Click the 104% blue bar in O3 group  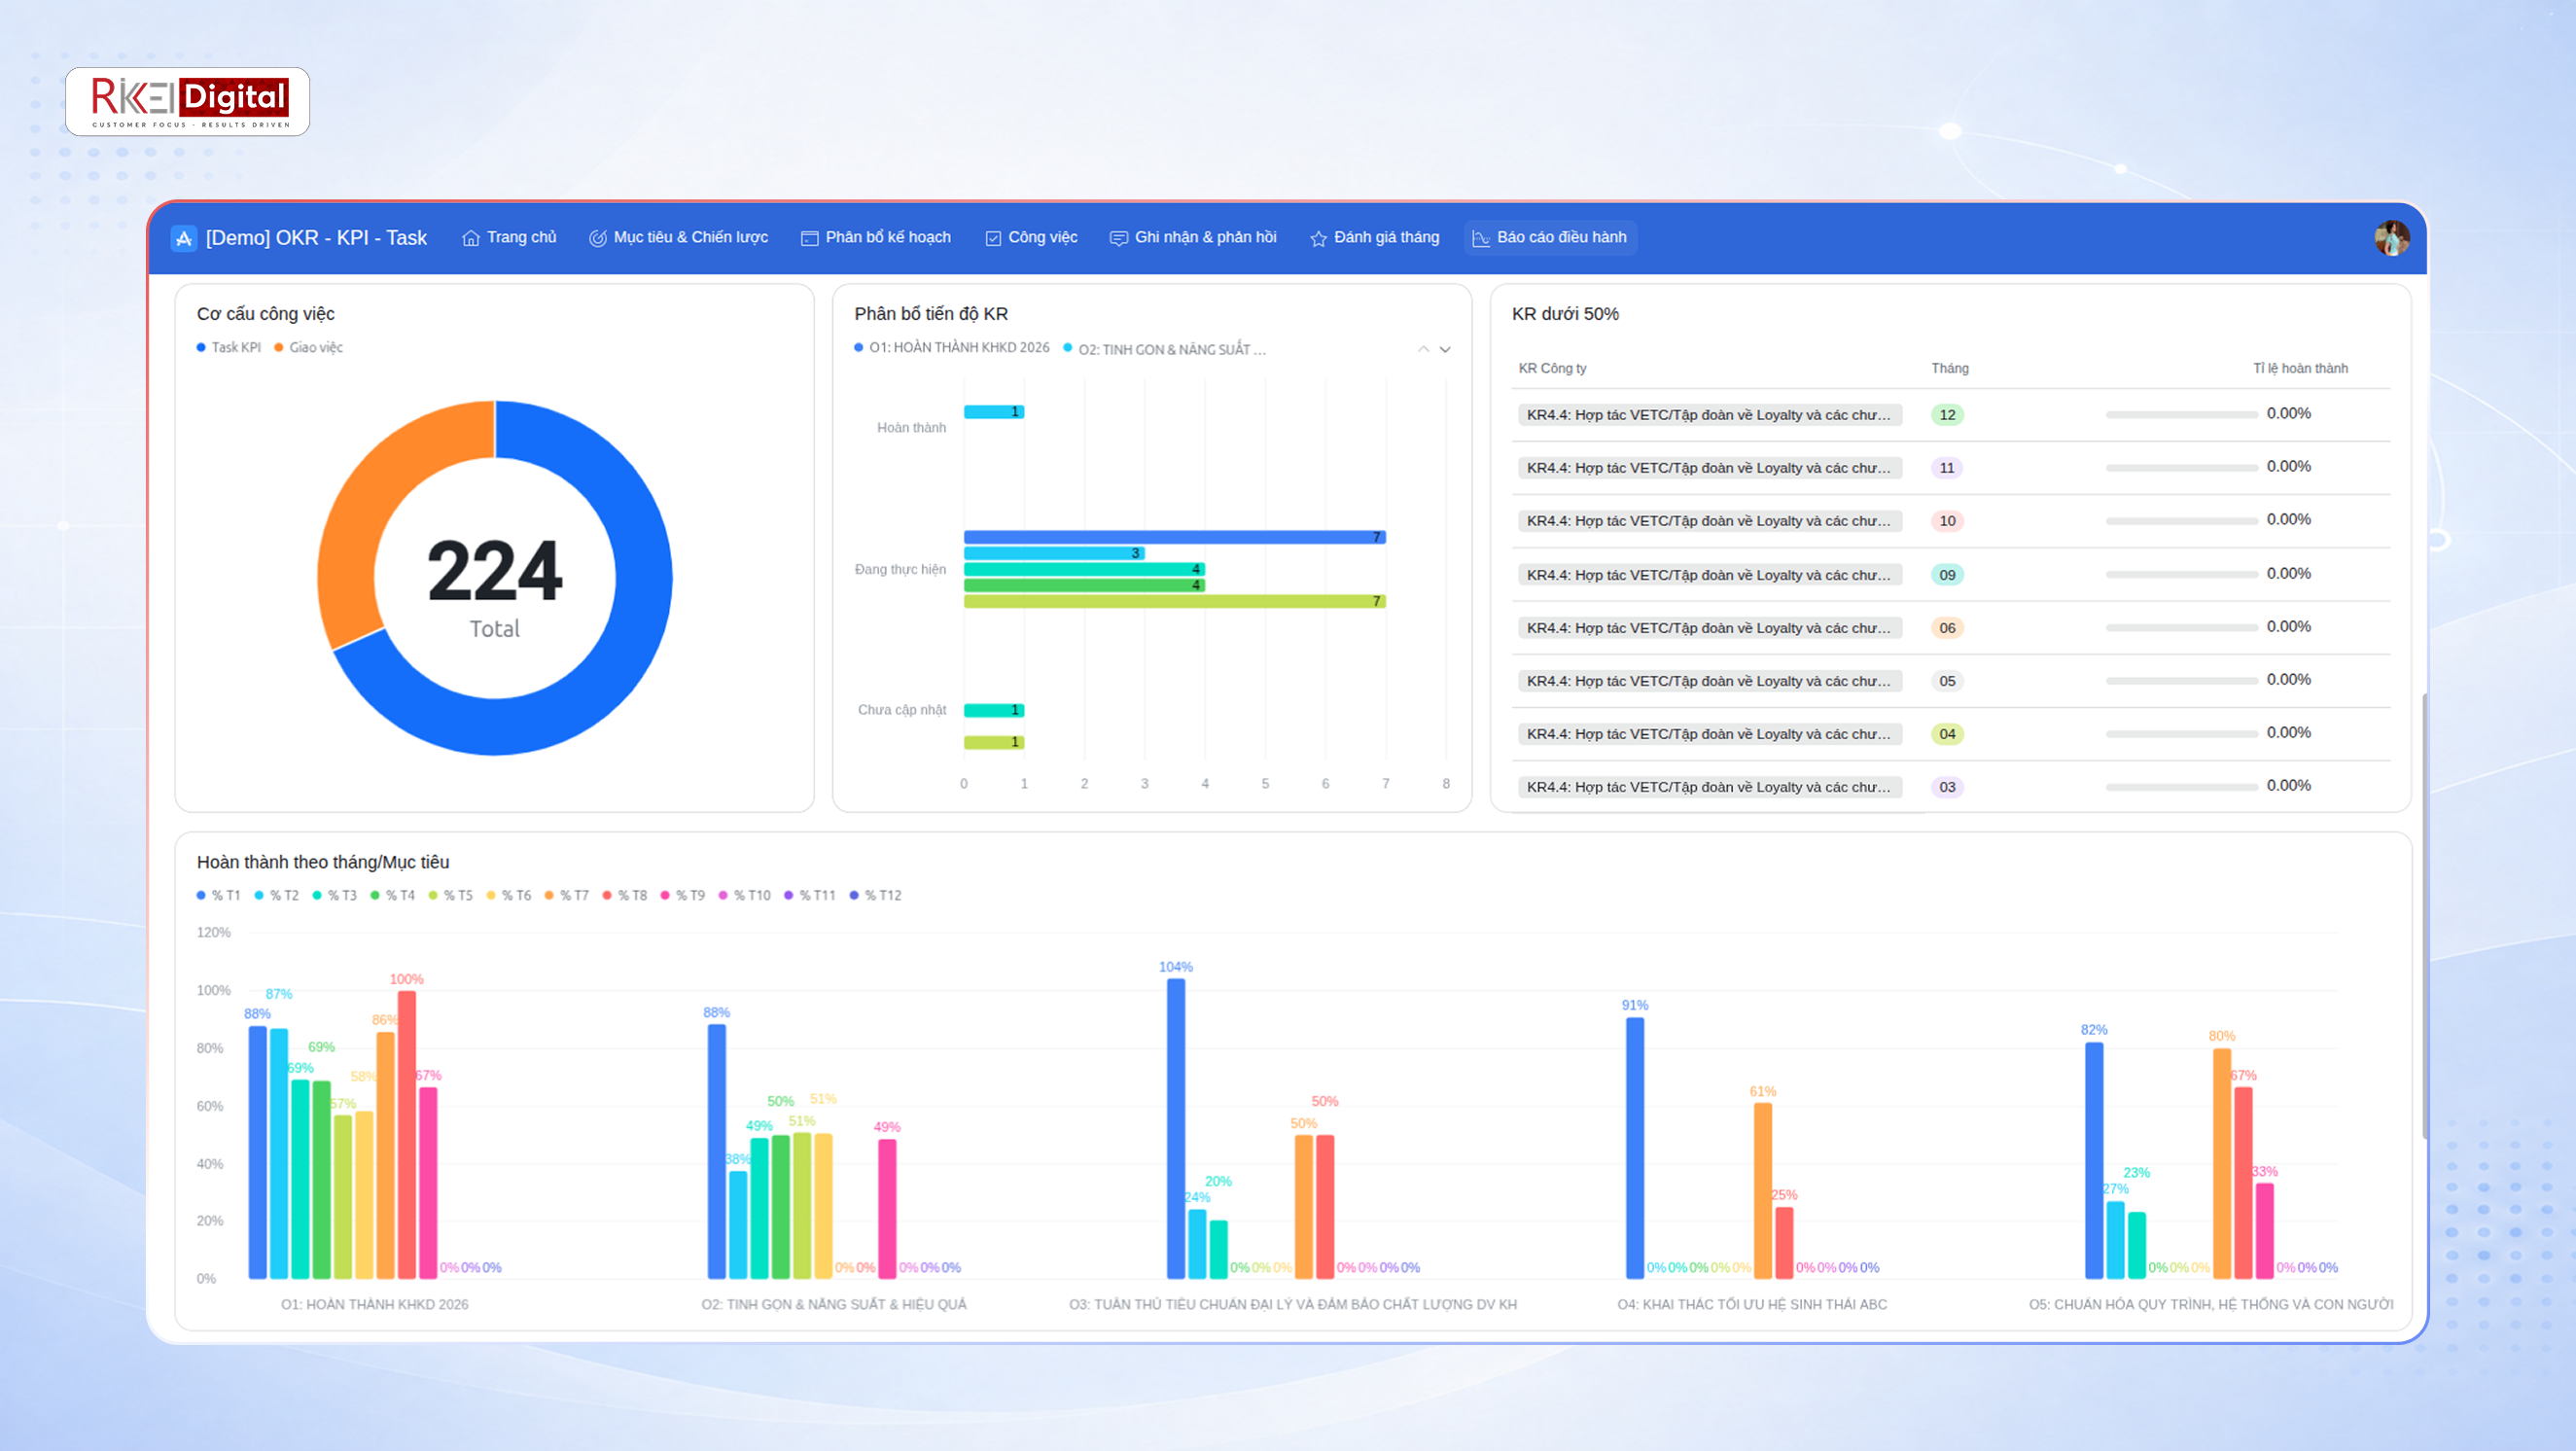[x=1176, y=1128]
